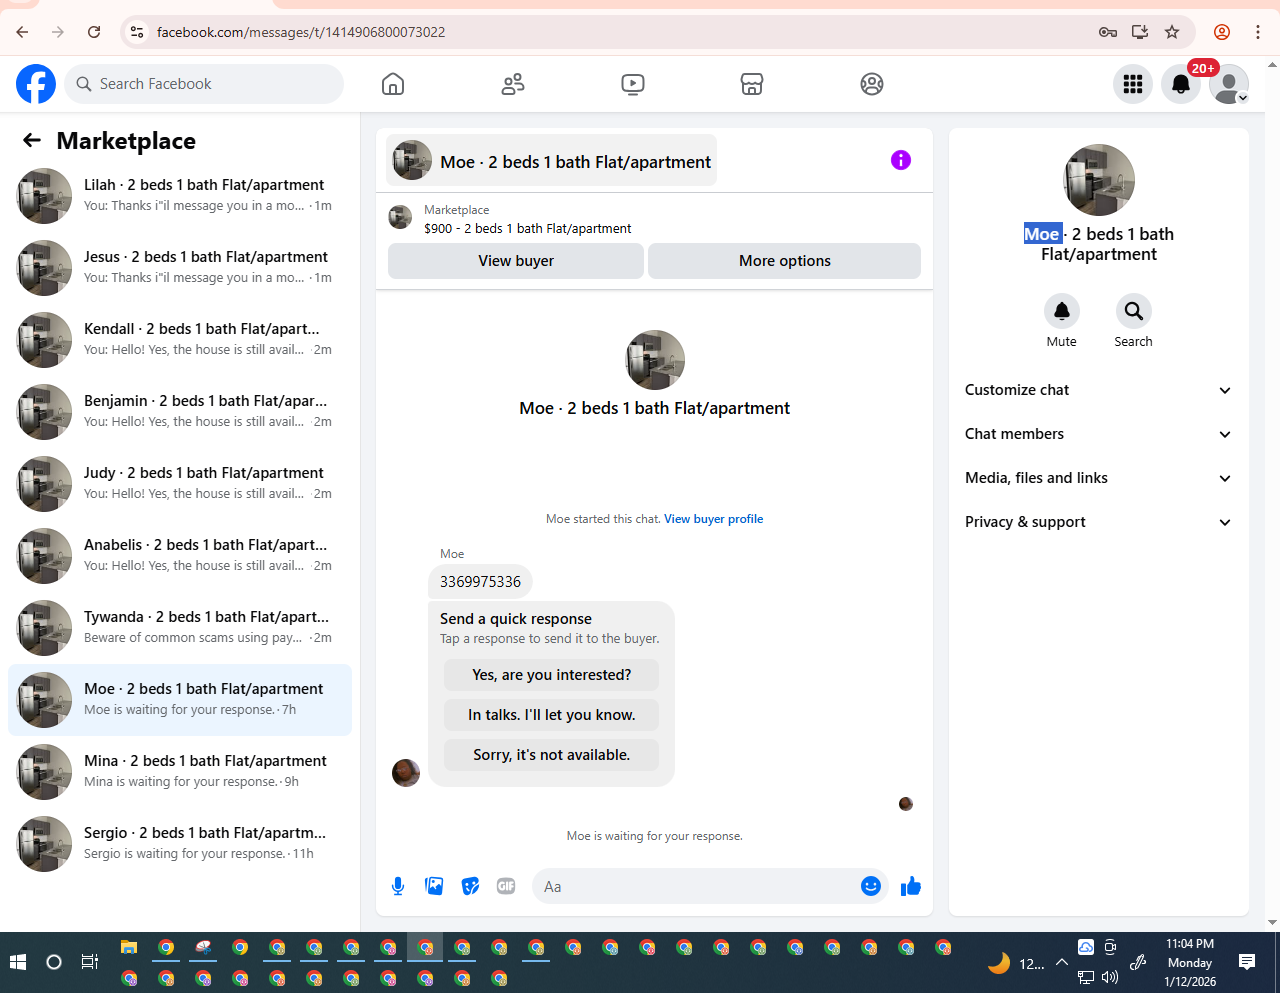Viewport: 1280px width, 993px height.
Task: Mute this conversation with bell icon
Action: point(1062,311)
